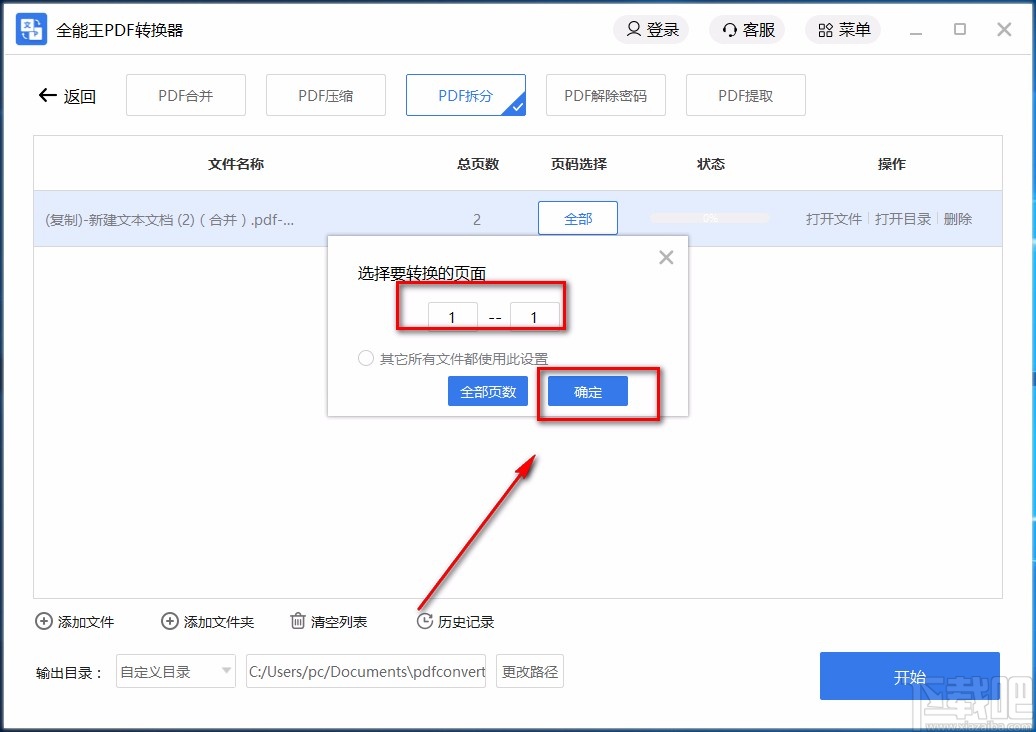Click the 清空列表 trash icon

pos(297,621)
